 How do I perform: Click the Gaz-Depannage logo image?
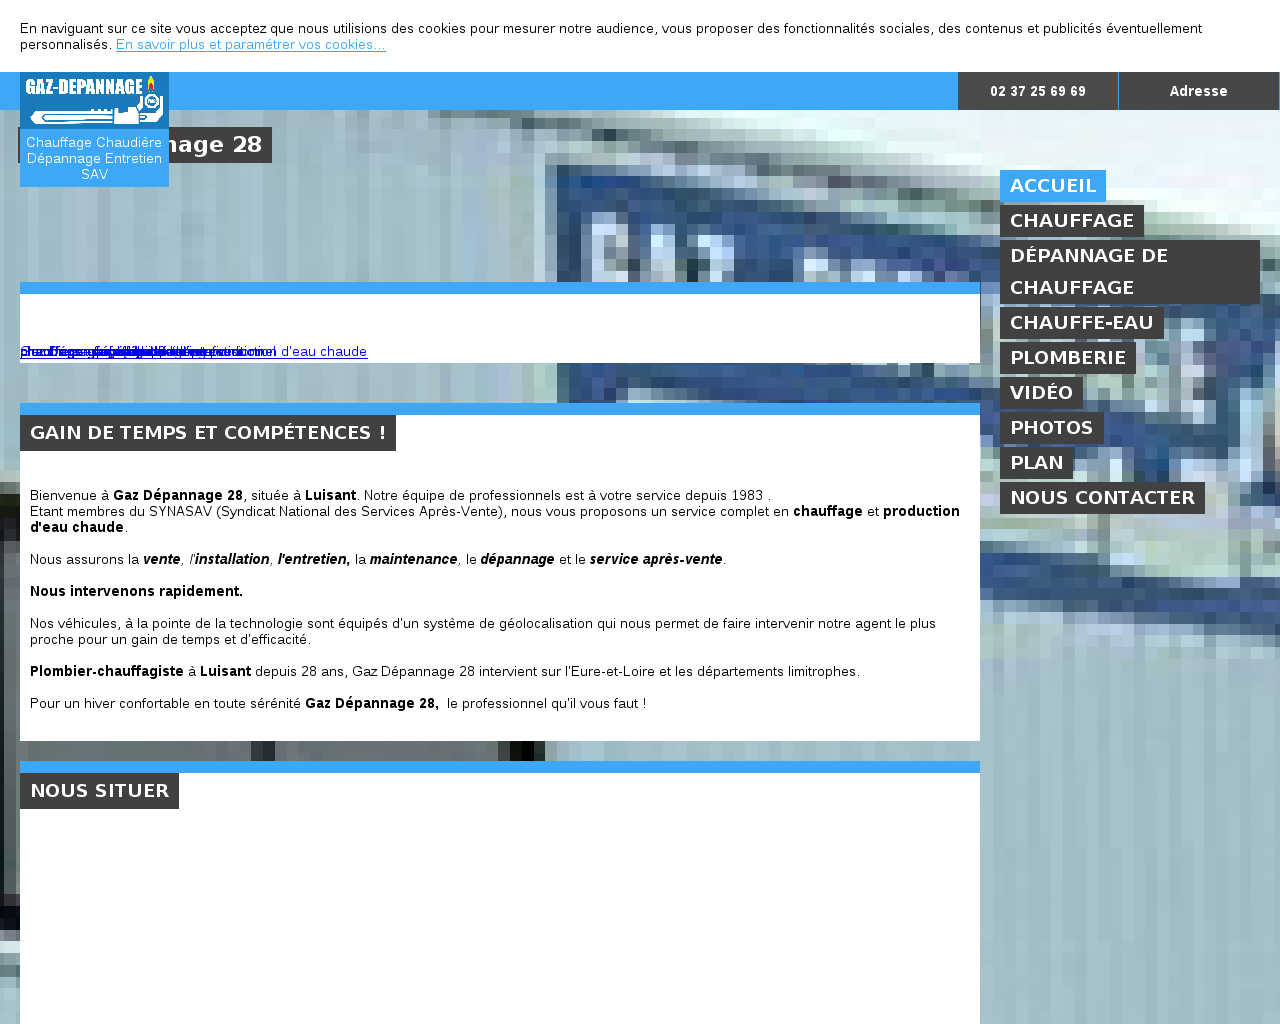(94, 100)
